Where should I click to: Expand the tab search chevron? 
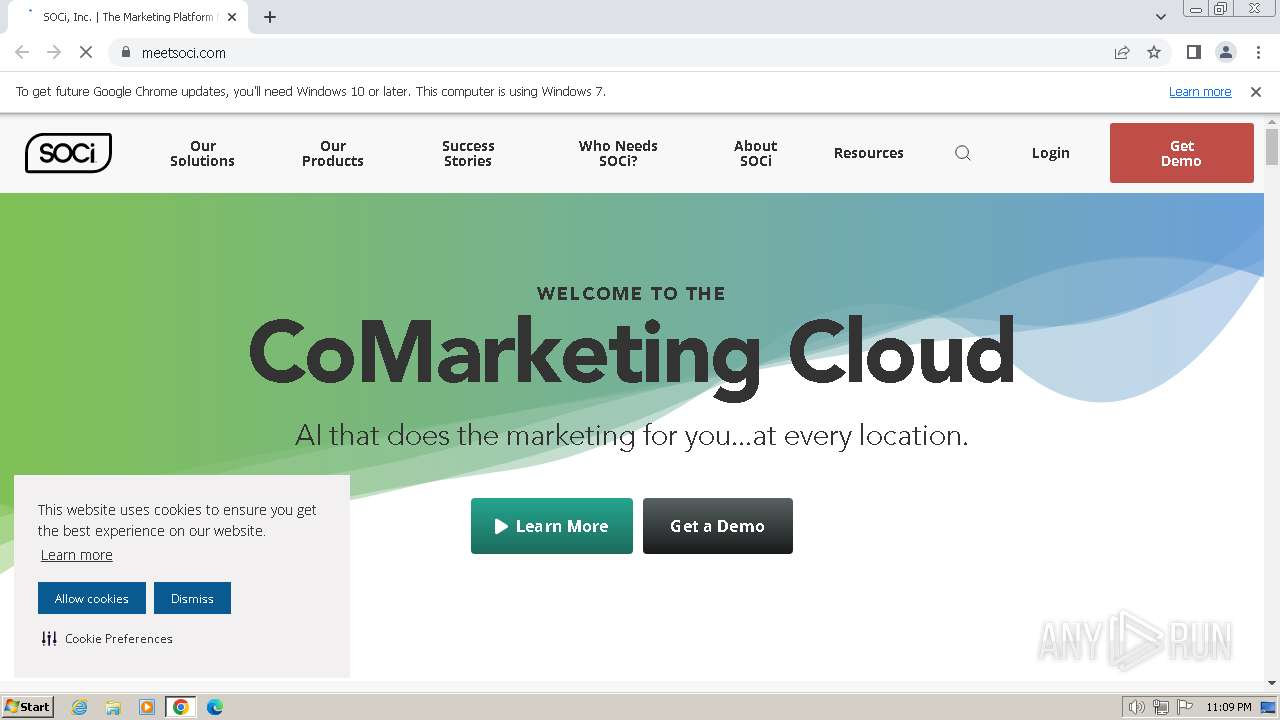tap(1161, 17)
